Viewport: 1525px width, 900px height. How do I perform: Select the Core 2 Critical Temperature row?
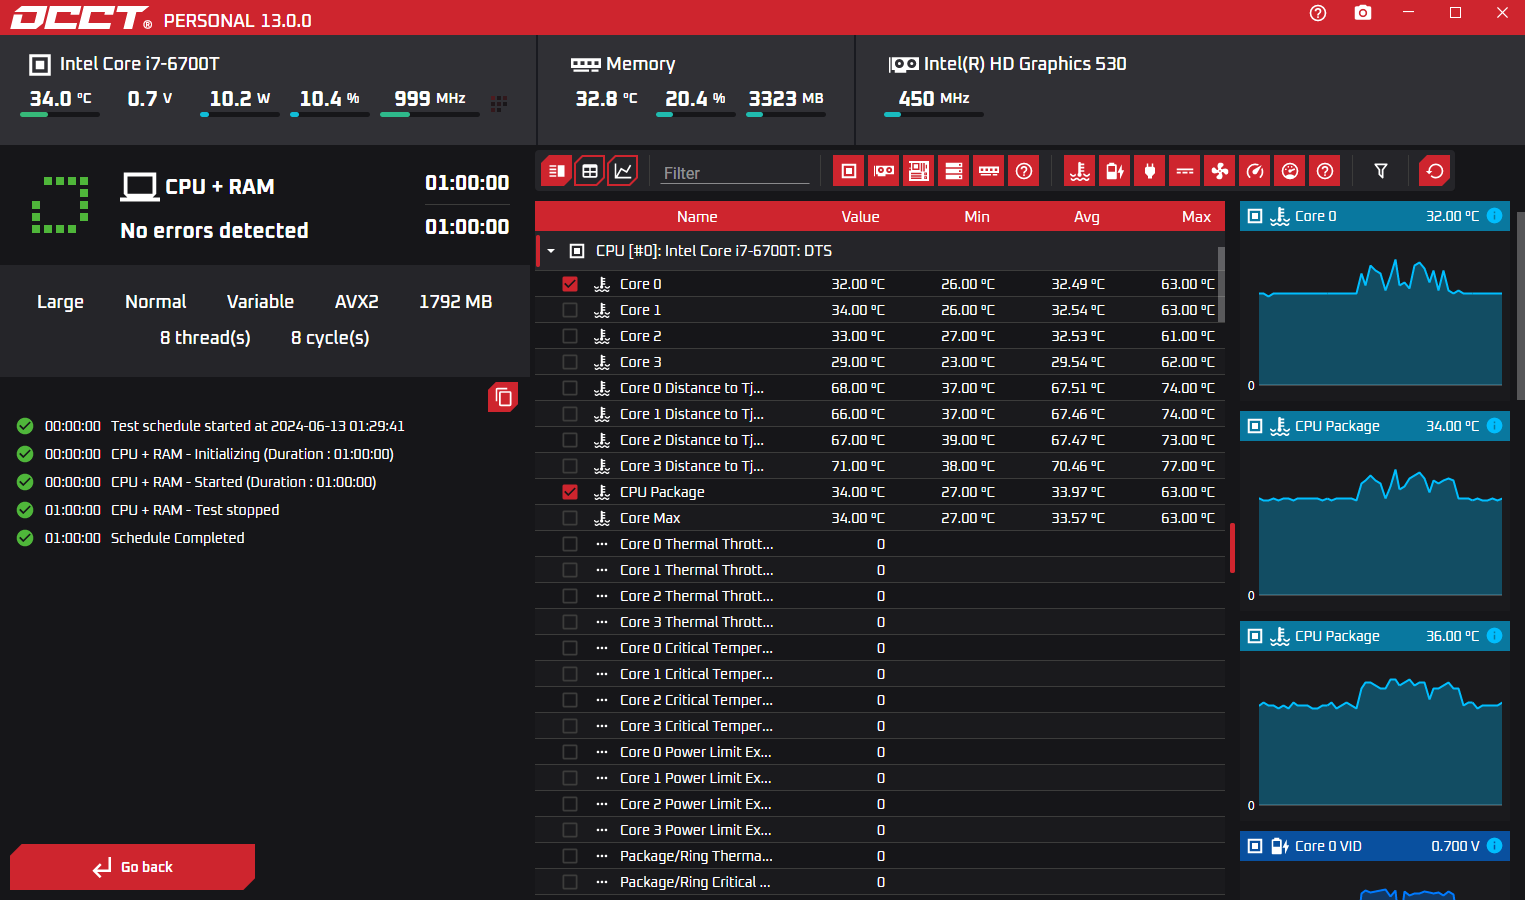pos(880,700)
